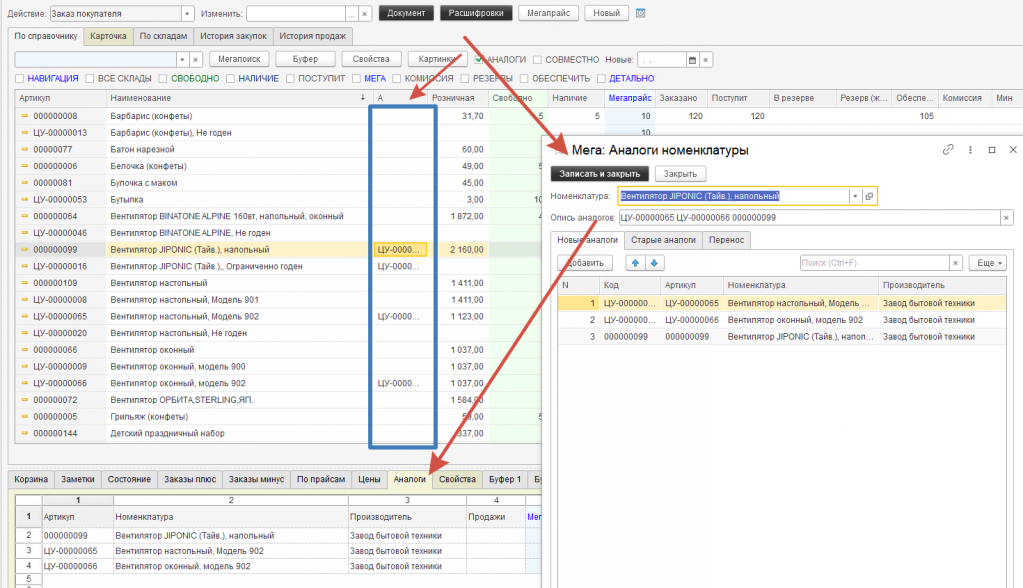Move the analog row down with the blue arrow
This screenshot has height=588, width=1023.
click(654, 263)
